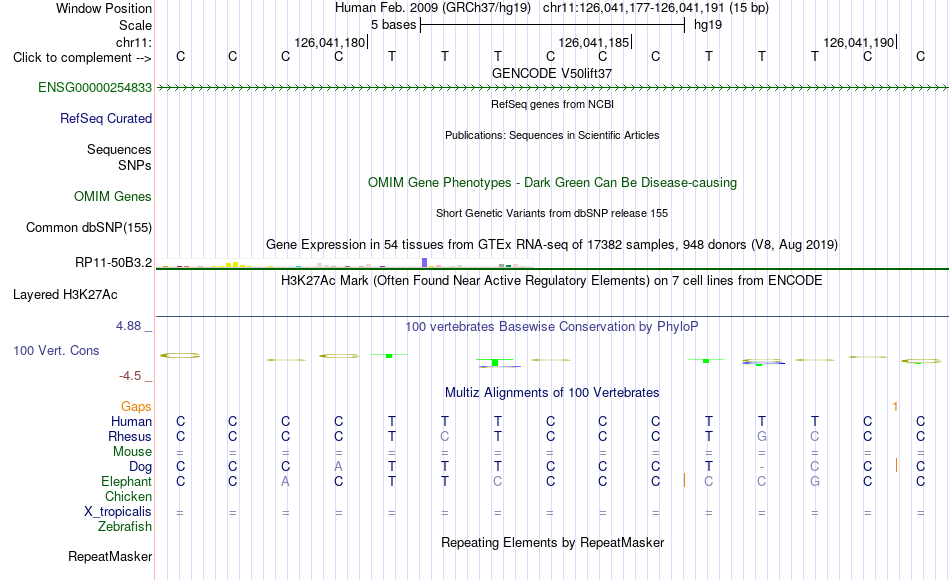Select the OMIM Genes track label
Image resolution: width=950 pixels, height=580 pixels.
112,196
